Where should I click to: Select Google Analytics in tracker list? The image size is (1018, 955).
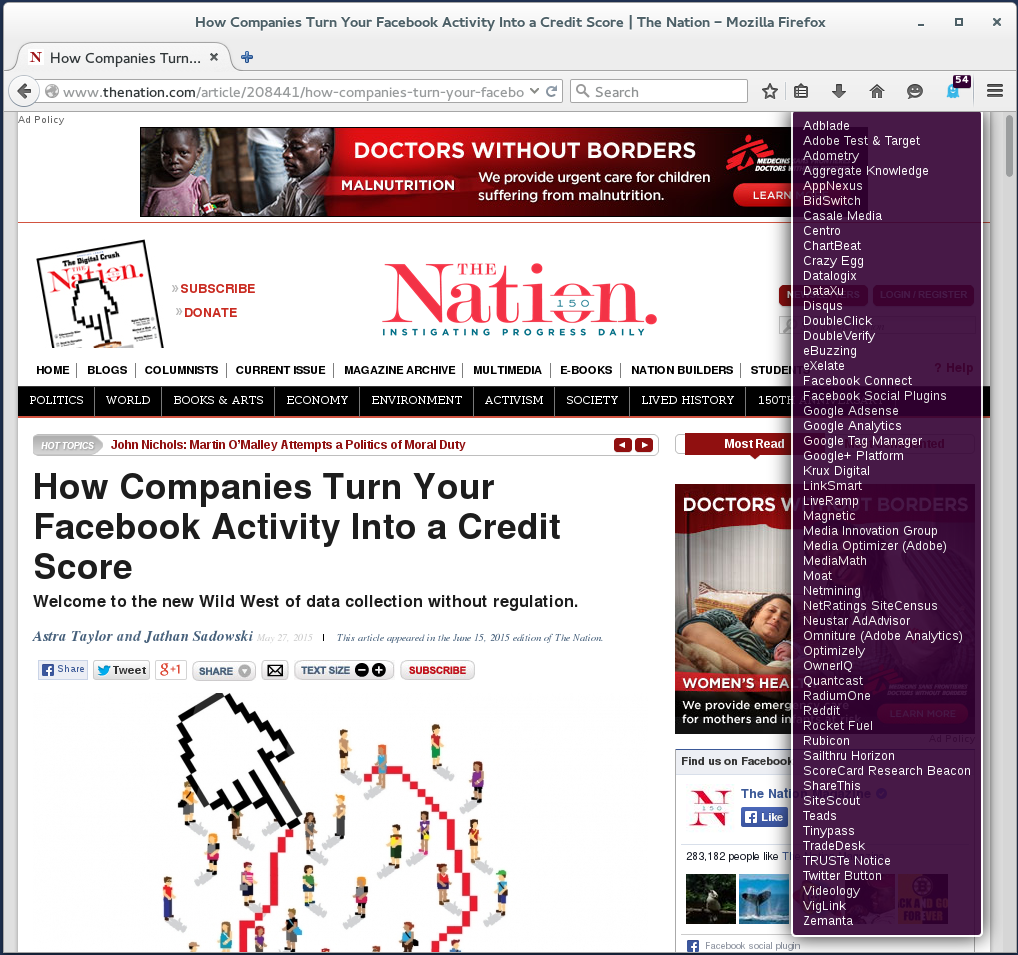pyautogui.click(x=852, y=426)
